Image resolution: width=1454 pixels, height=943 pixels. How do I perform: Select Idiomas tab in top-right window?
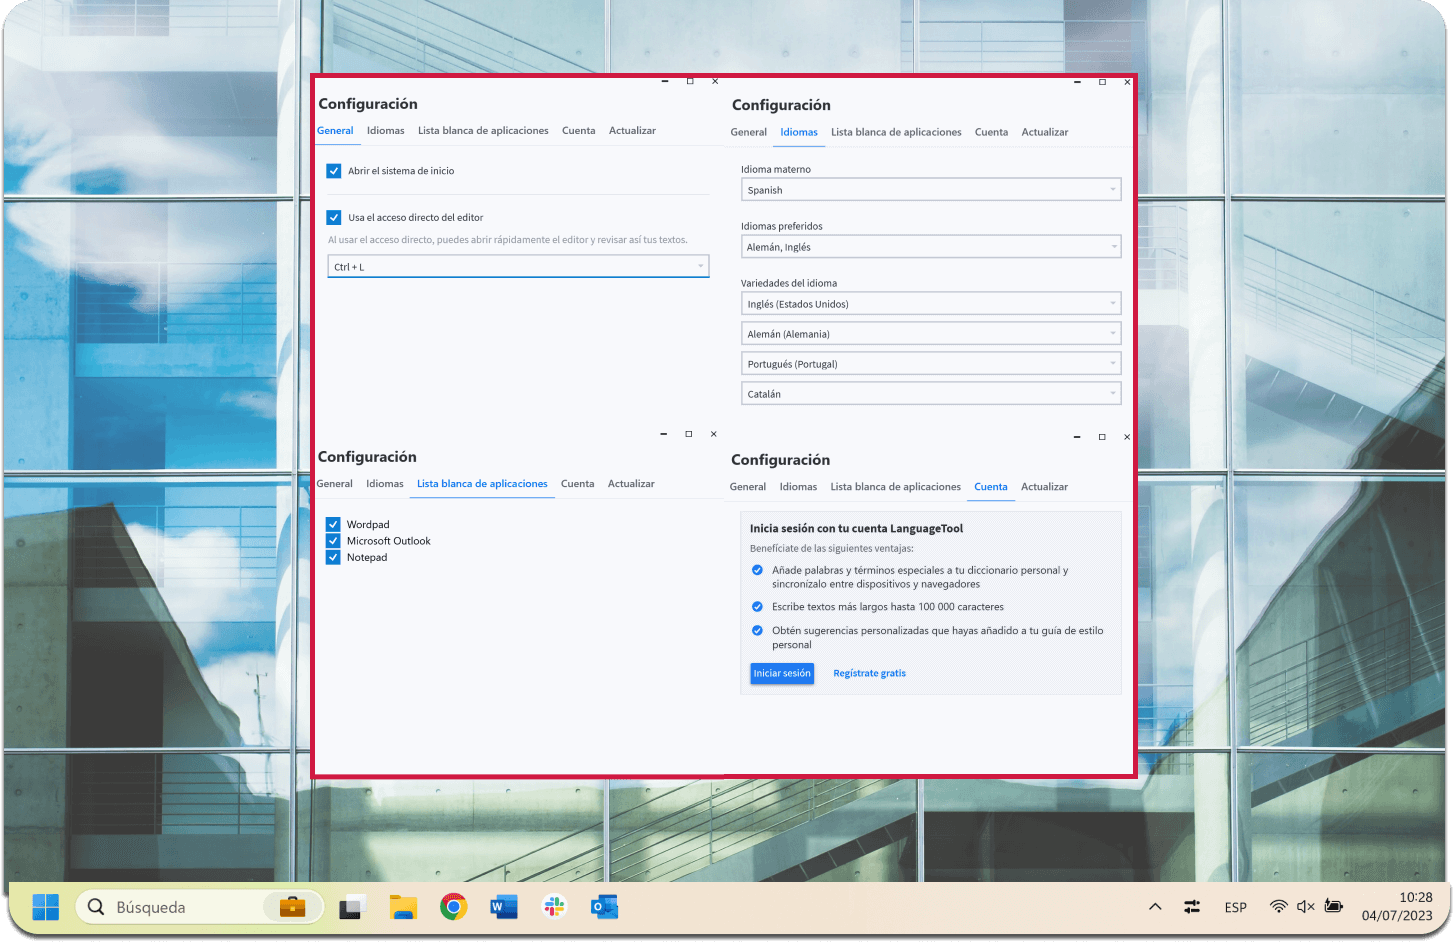799,132
